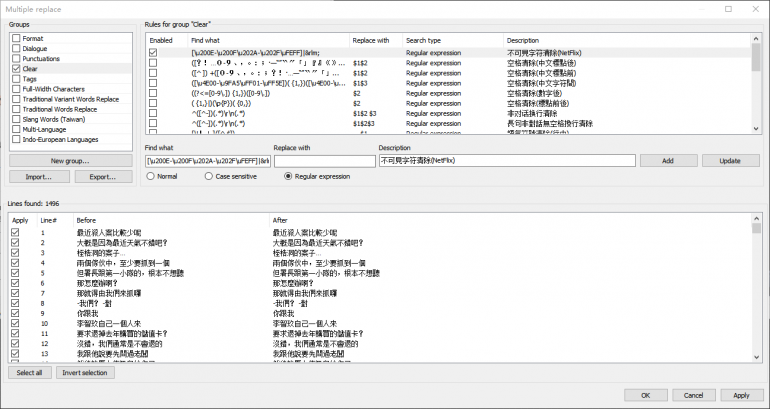The width and height of the screenshot is (770, 409).
Task: Click the Update rule button
Action: [x=730, y=161]
